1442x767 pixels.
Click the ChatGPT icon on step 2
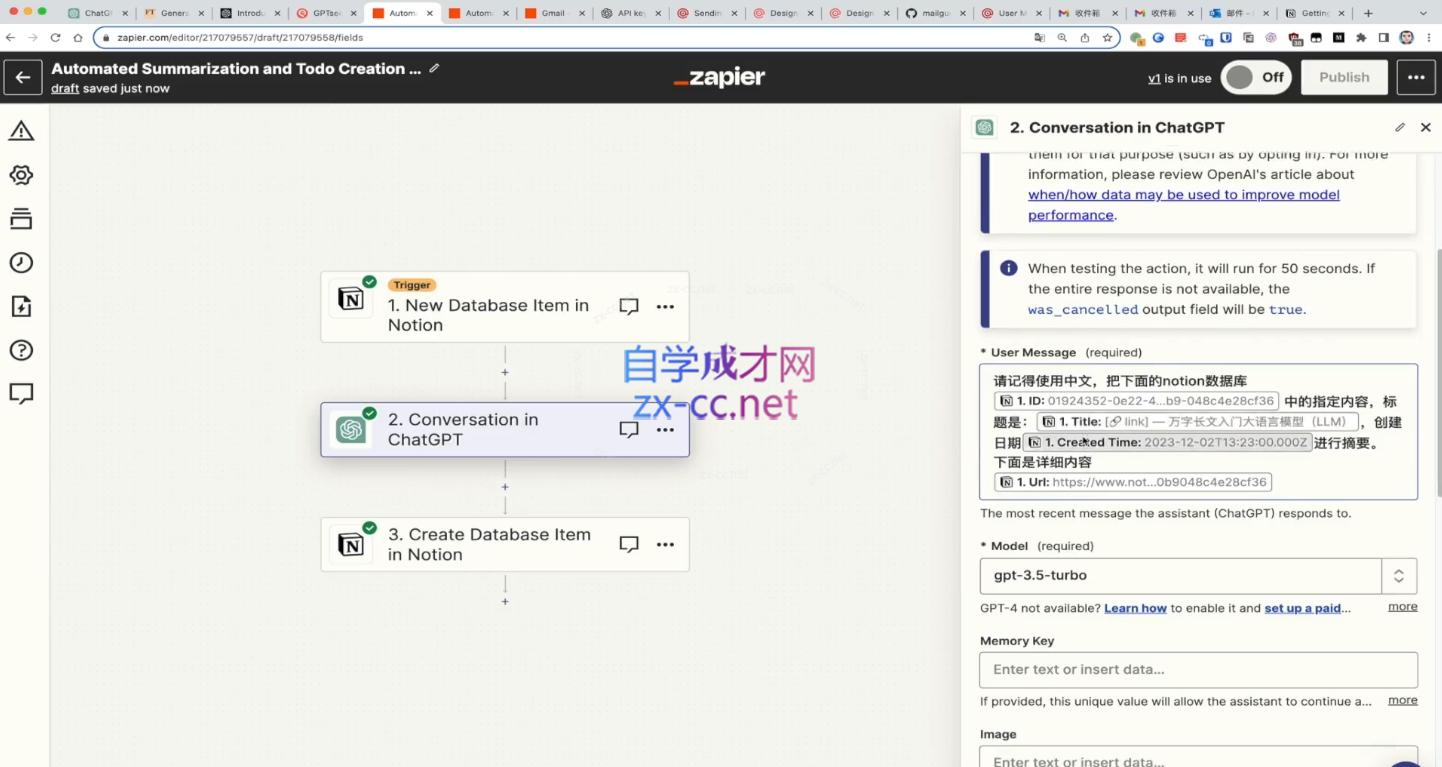coord(351,429)
